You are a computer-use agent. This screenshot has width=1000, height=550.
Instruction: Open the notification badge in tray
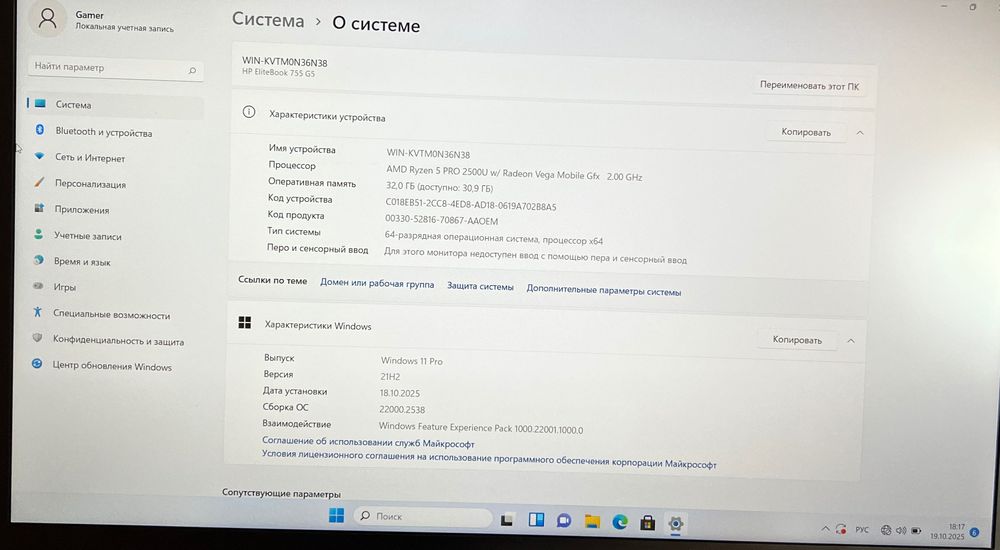[974, 532]
